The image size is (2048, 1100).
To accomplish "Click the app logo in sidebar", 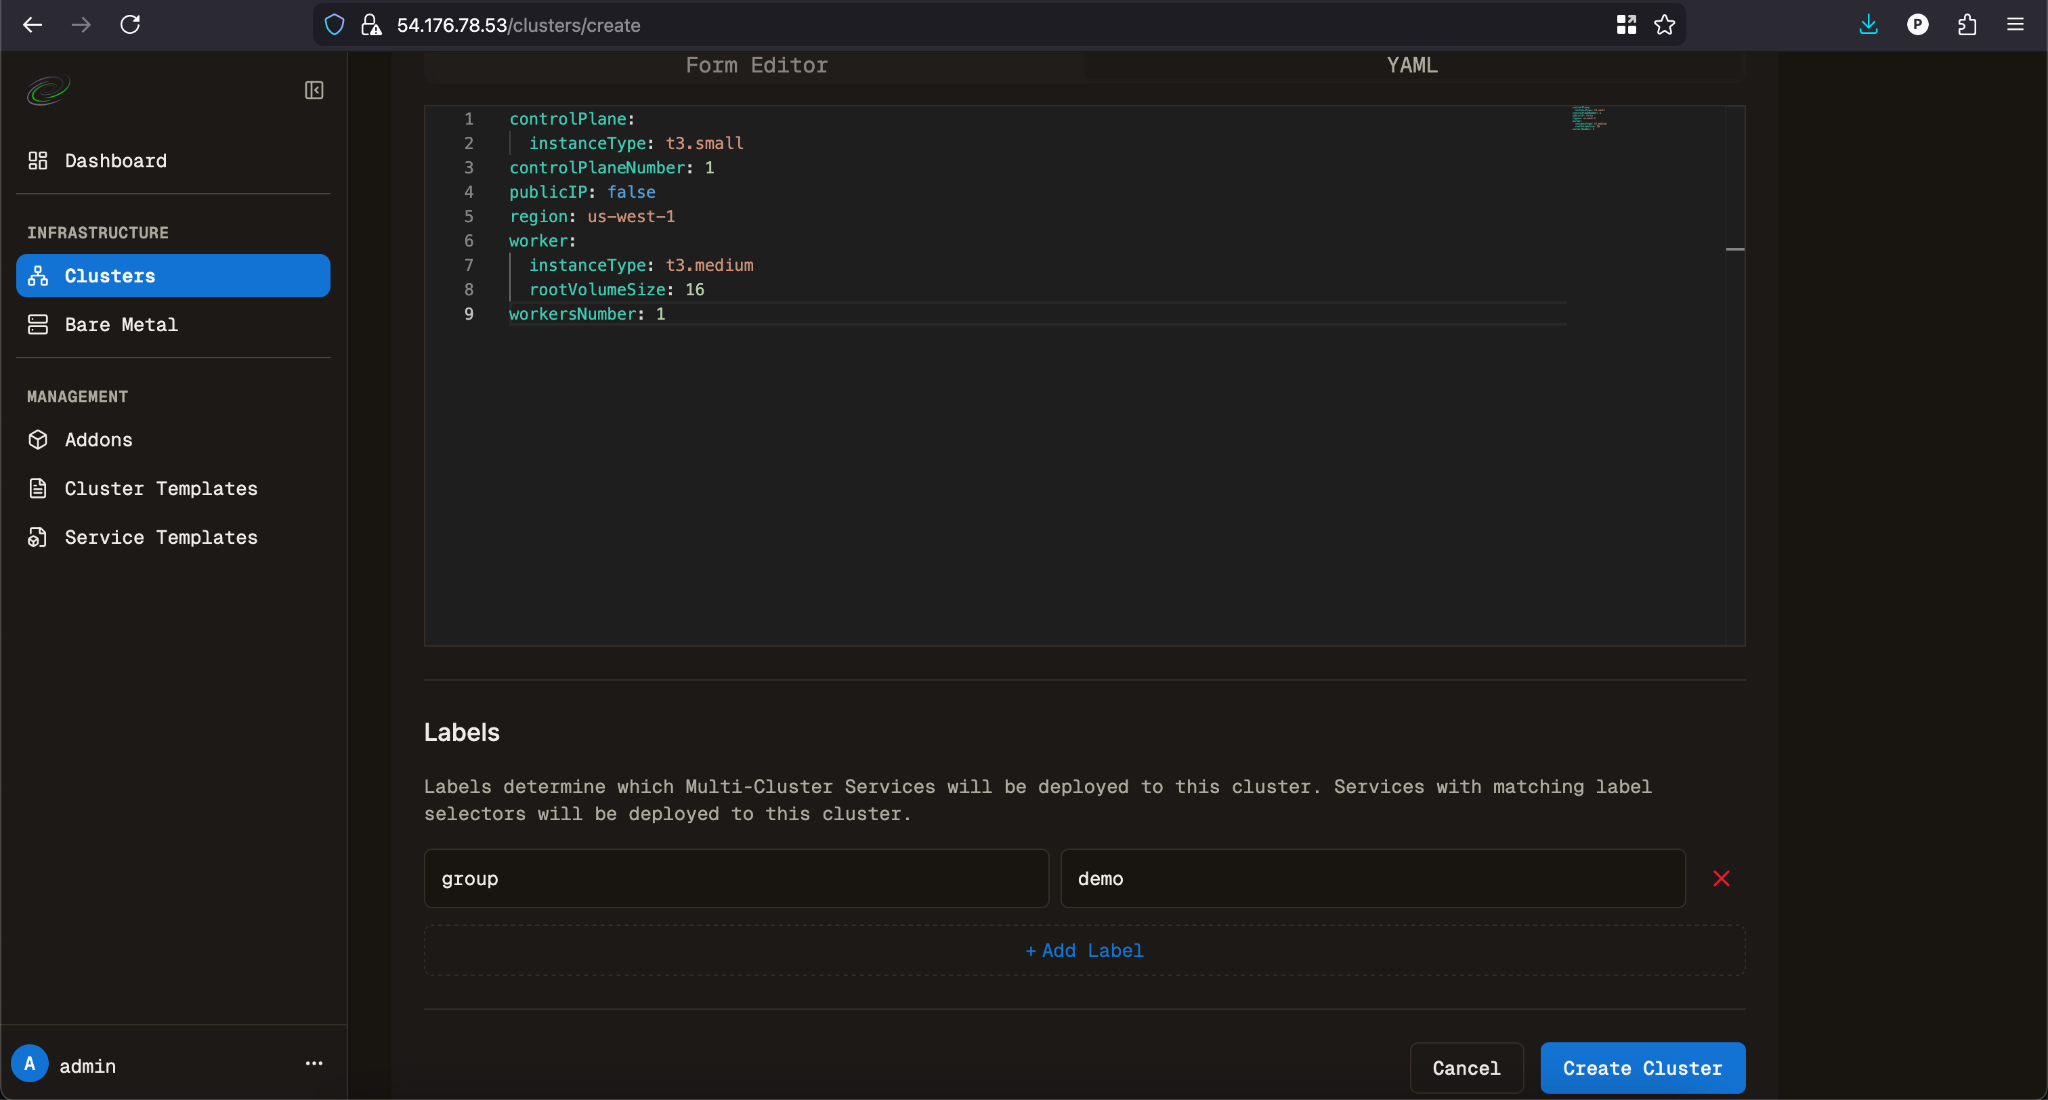I will 48,91.
